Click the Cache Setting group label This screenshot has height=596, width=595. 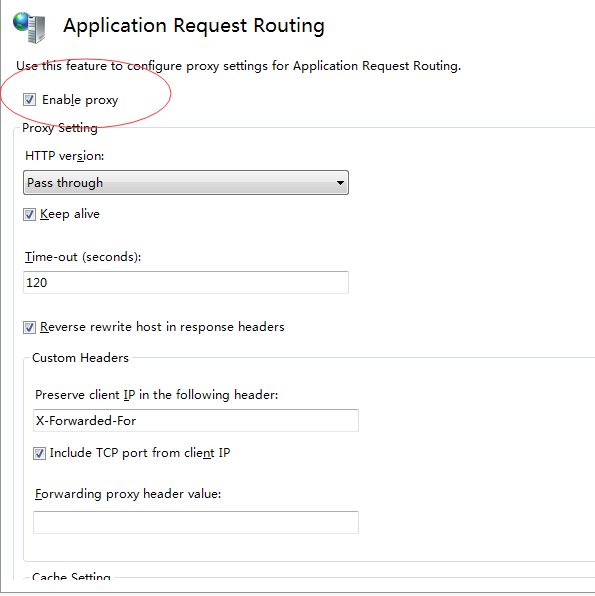71,576
